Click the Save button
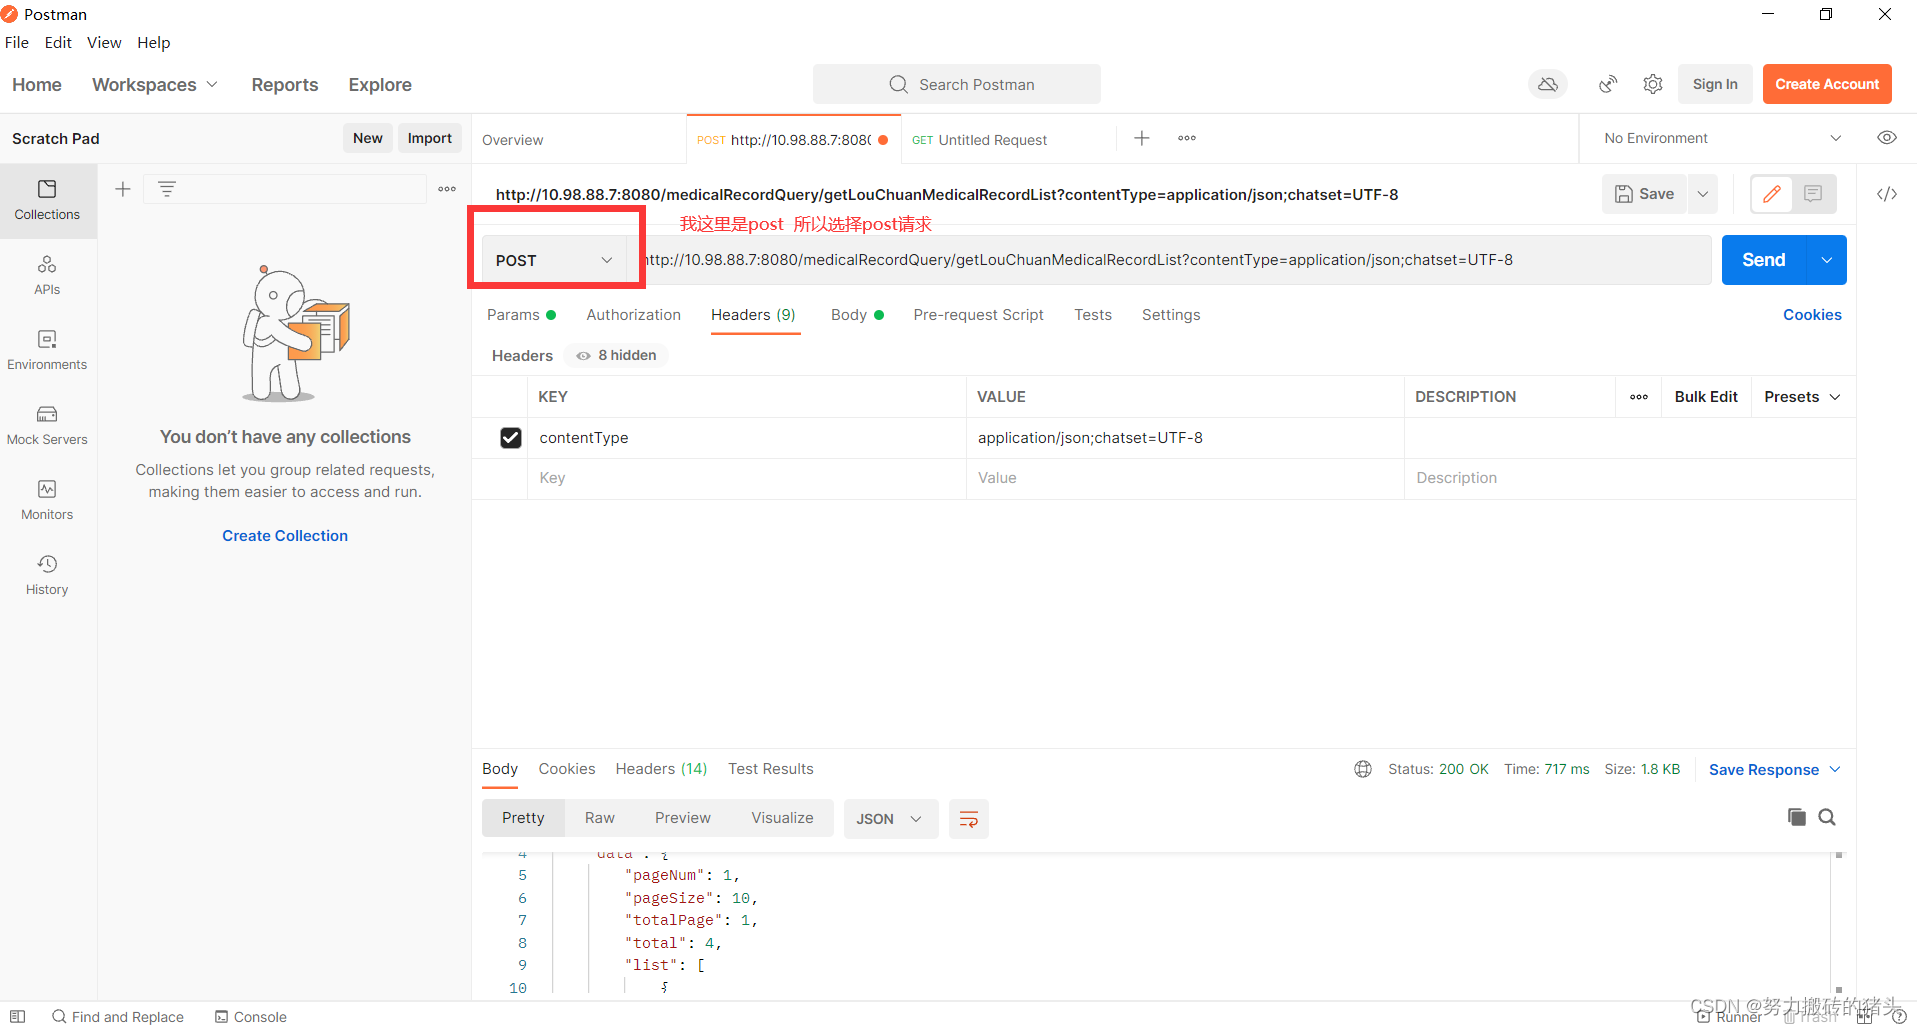This screenshot has width=1917, height=1025. click(1645, 194)
